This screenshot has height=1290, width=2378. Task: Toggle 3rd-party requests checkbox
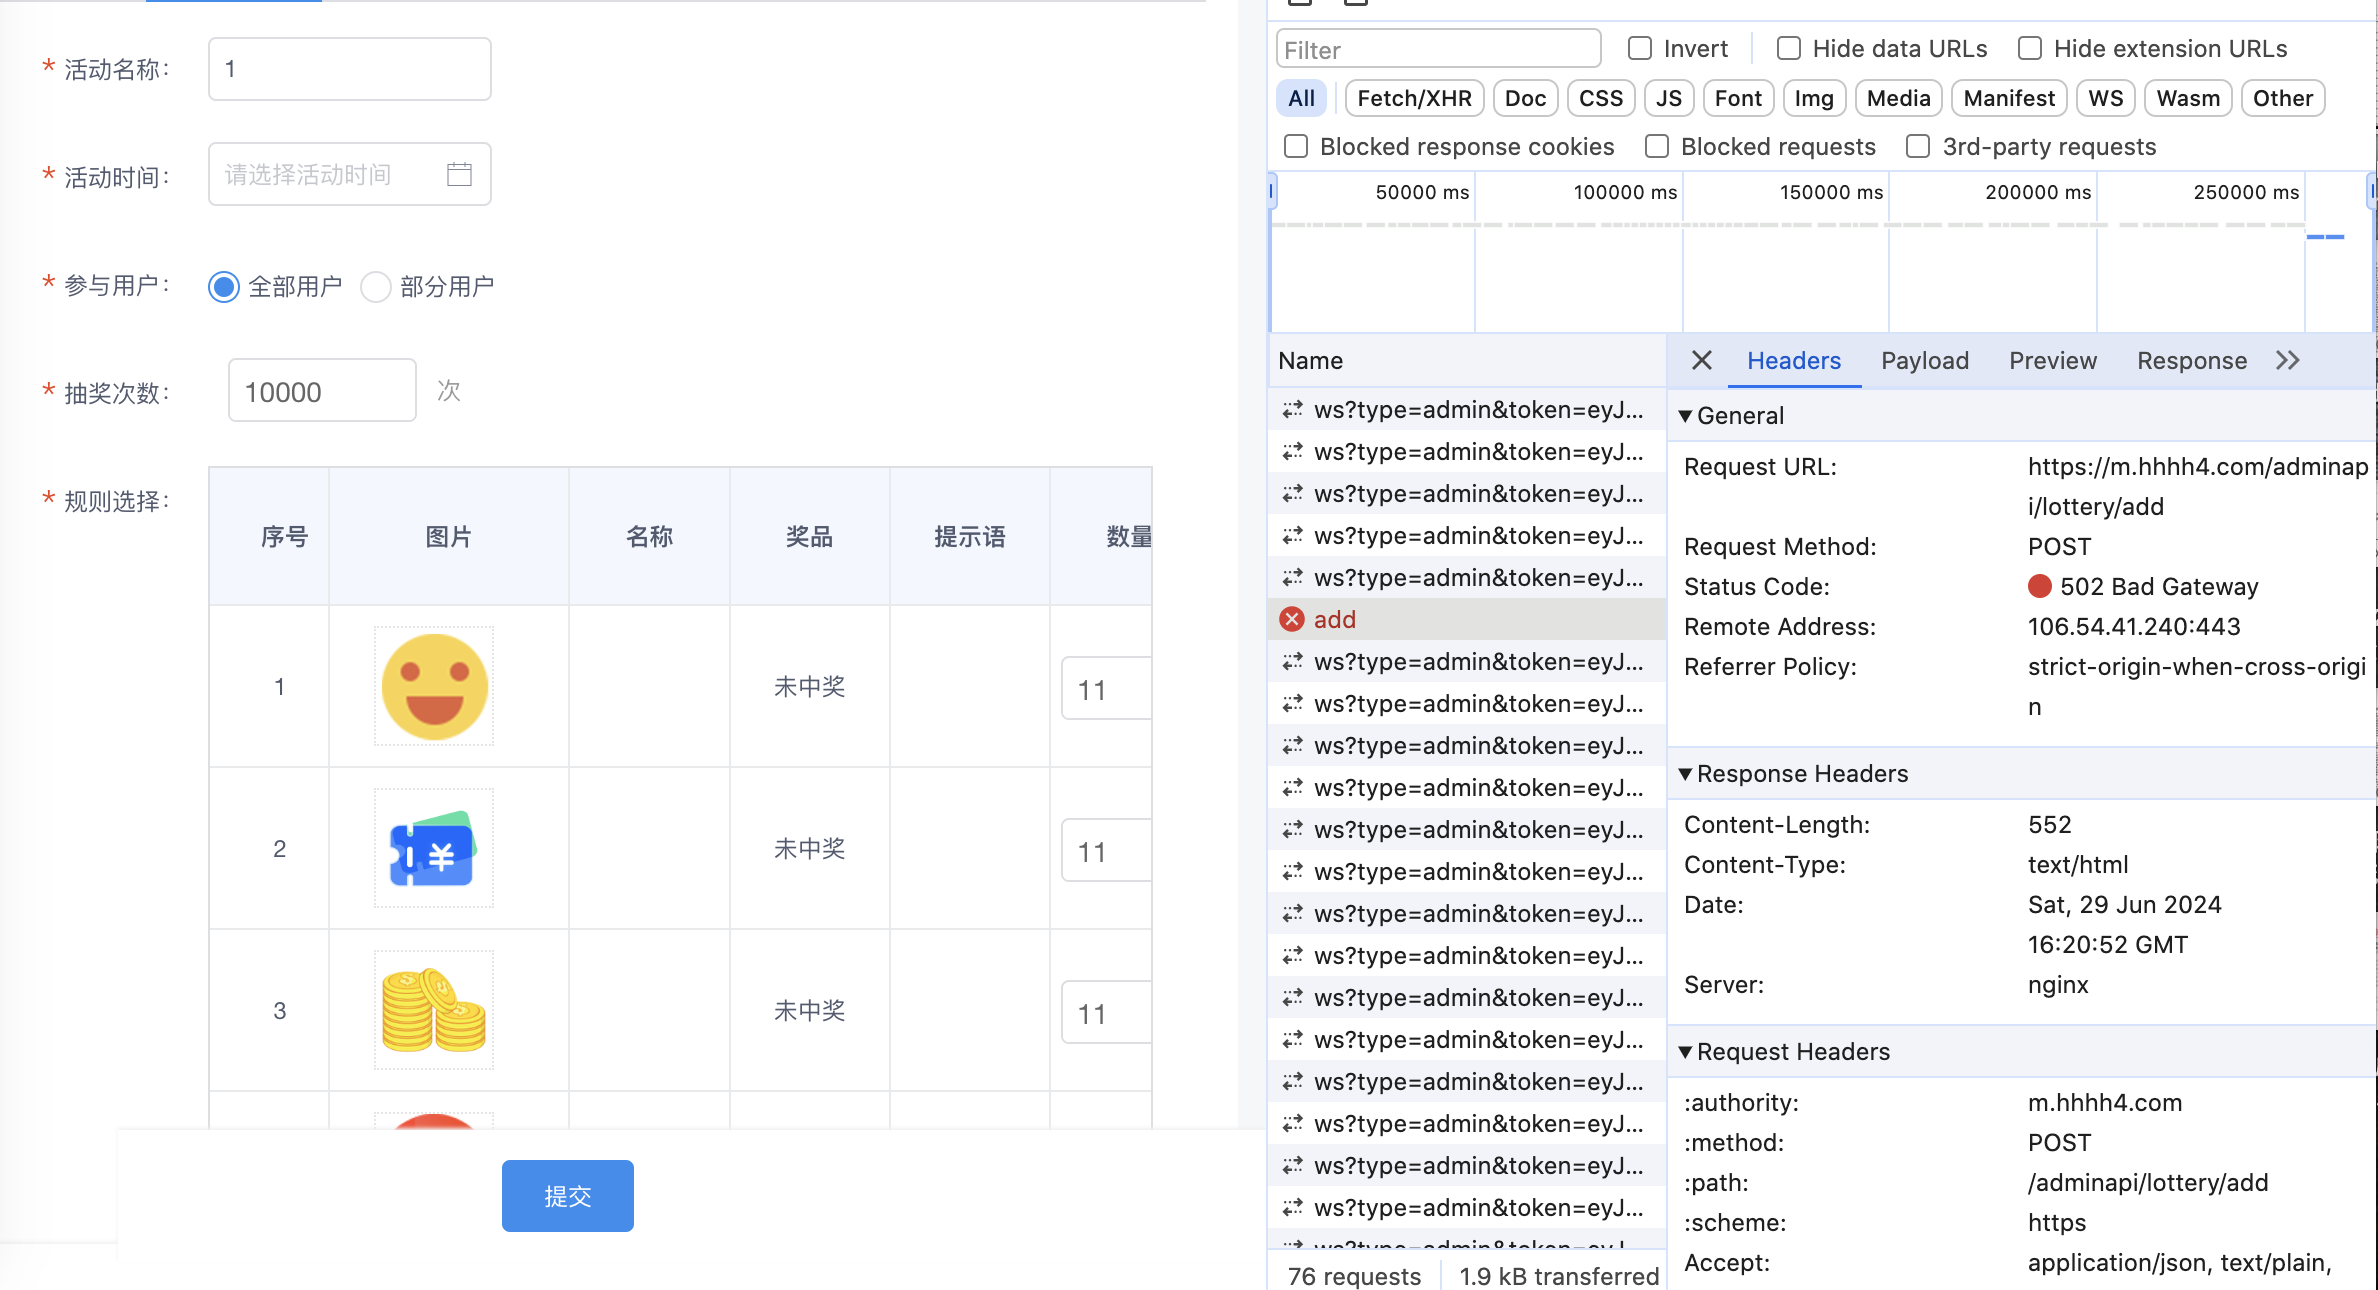[x=1918, y=146]
